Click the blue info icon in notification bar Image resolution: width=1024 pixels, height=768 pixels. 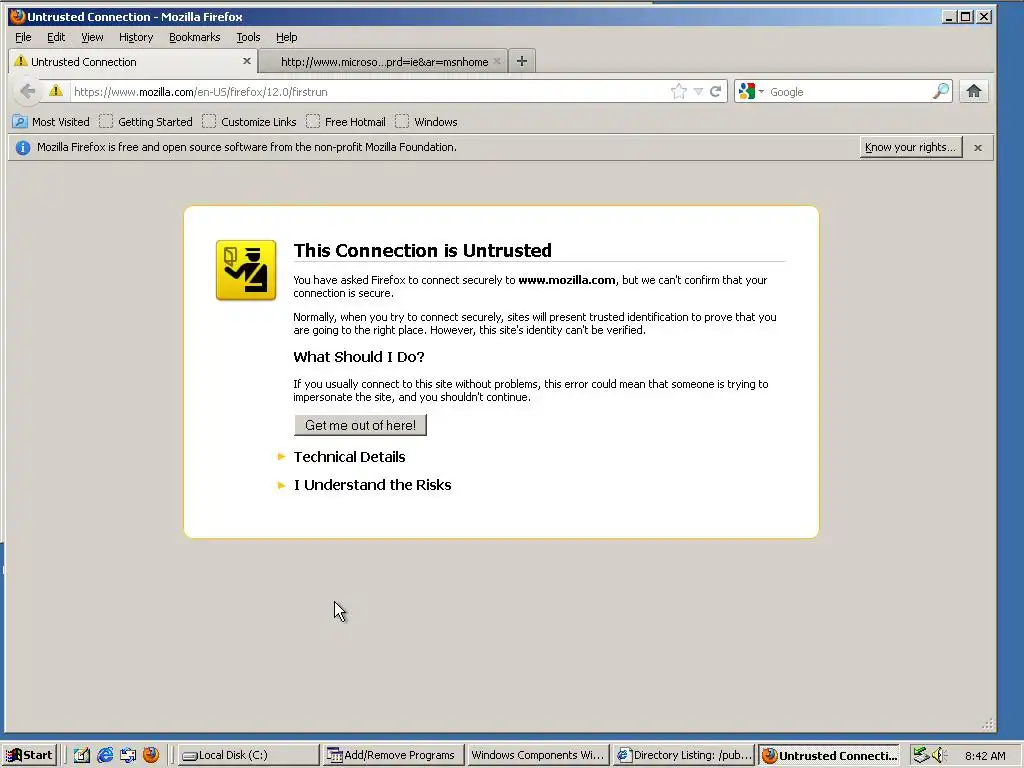tap(23, 148)
